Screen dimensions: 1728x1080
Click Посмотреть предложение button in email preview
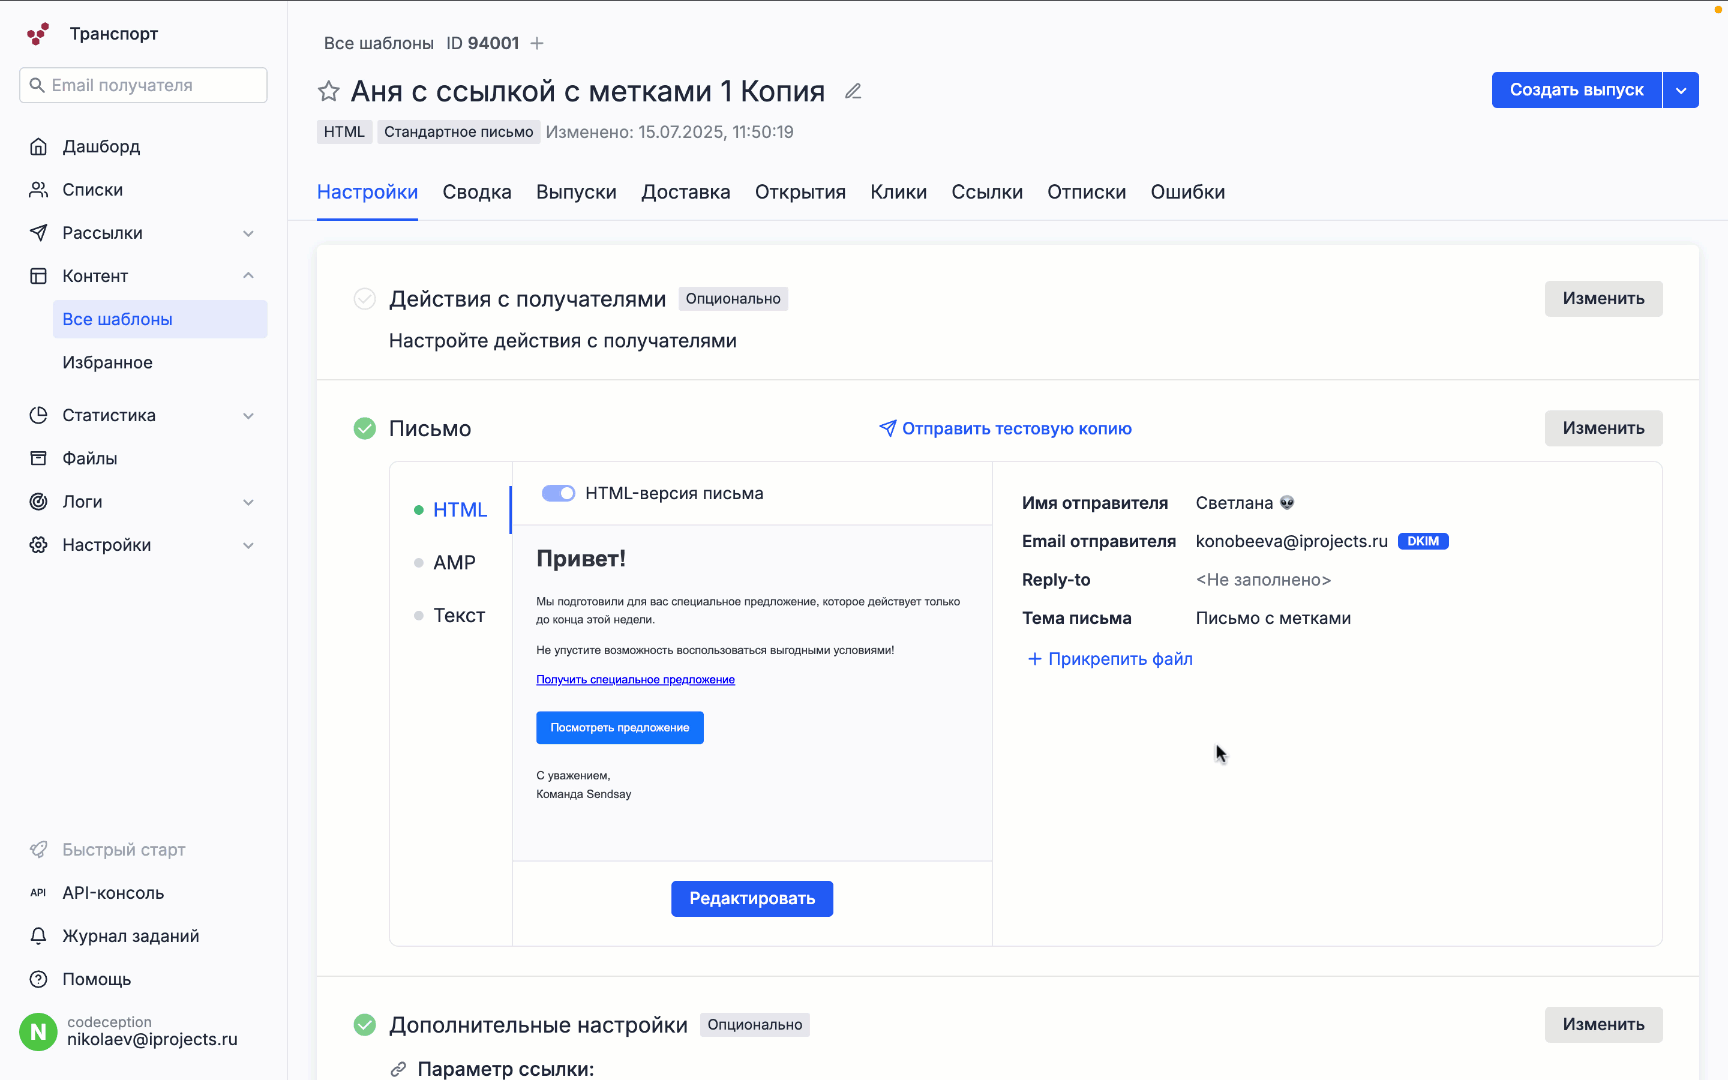pos(620,728)
